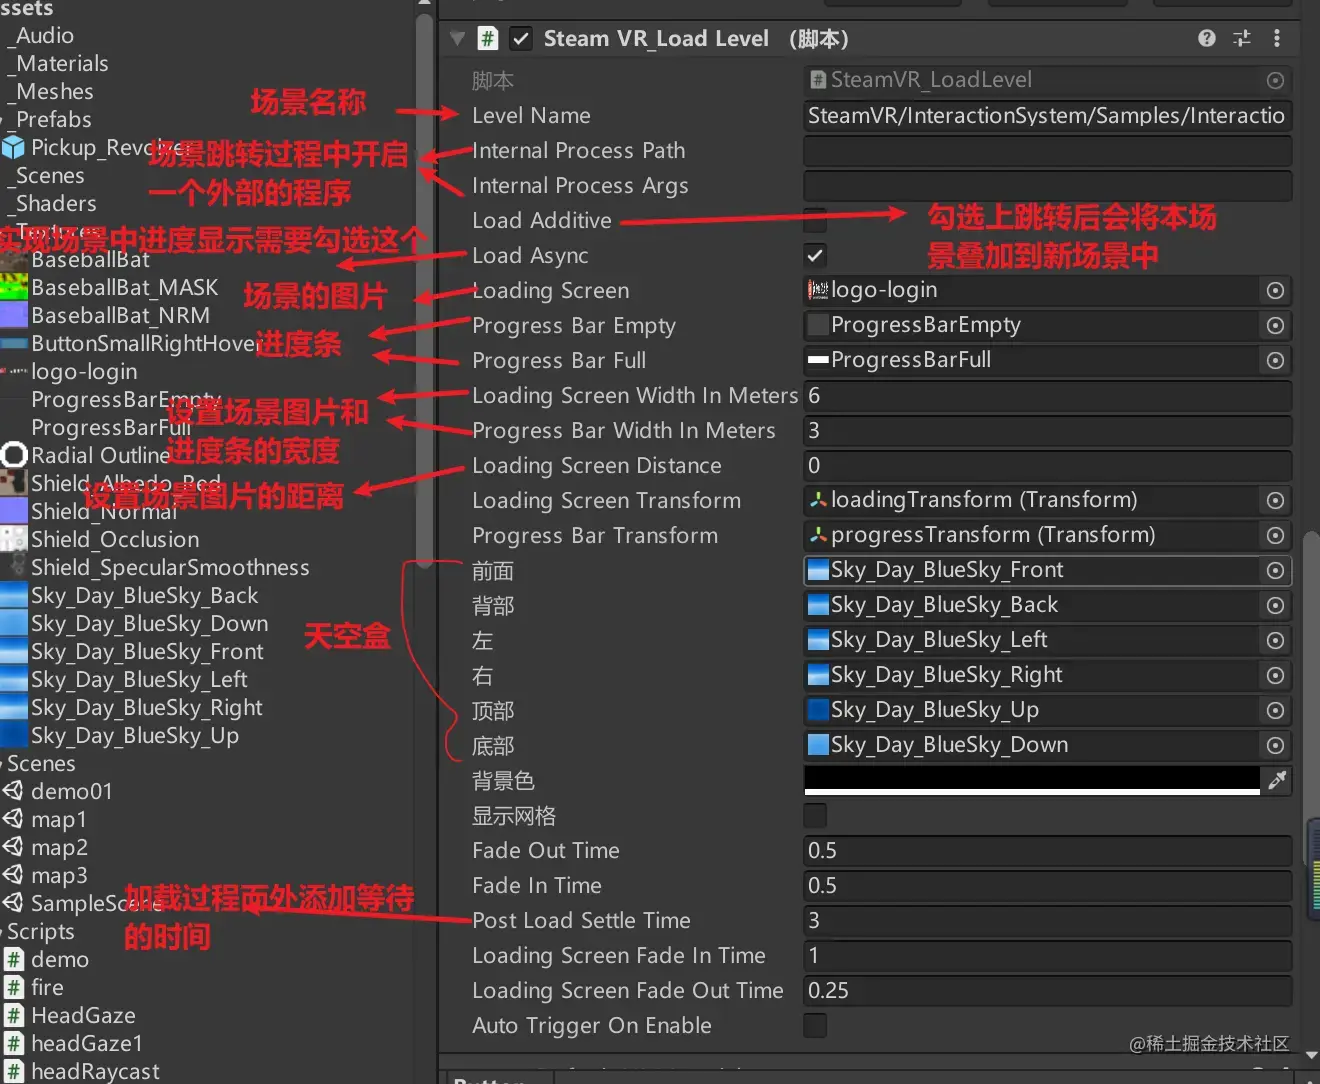Uncheck the Load Async checkbox

(816, 255)
